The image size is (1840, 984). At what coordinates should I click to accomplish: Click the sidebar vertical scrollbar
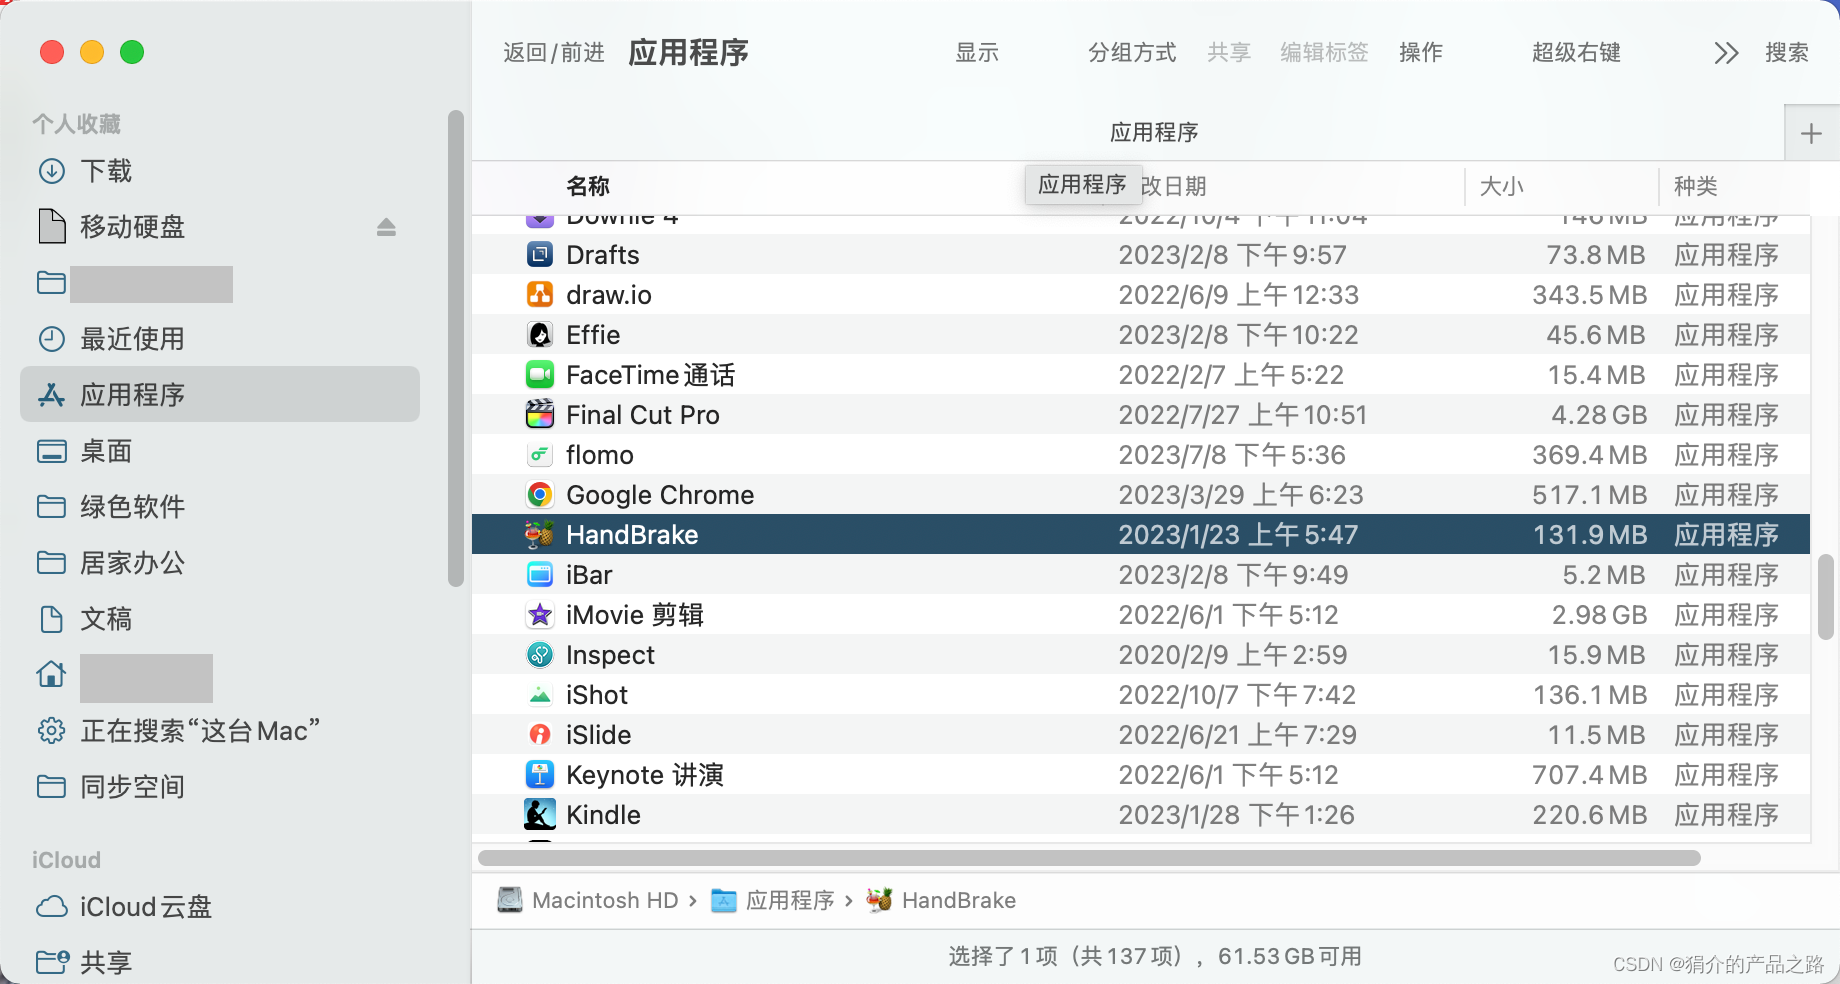click(x=456, y=348)
